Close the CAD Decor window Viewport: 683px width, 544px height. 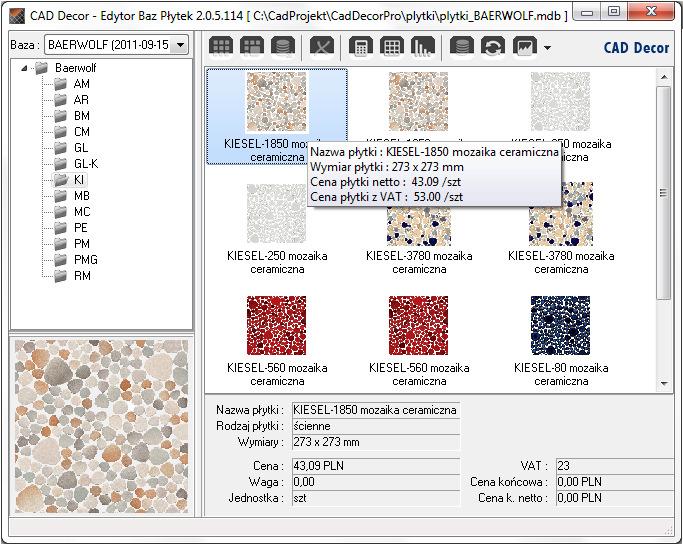point(652,12)
